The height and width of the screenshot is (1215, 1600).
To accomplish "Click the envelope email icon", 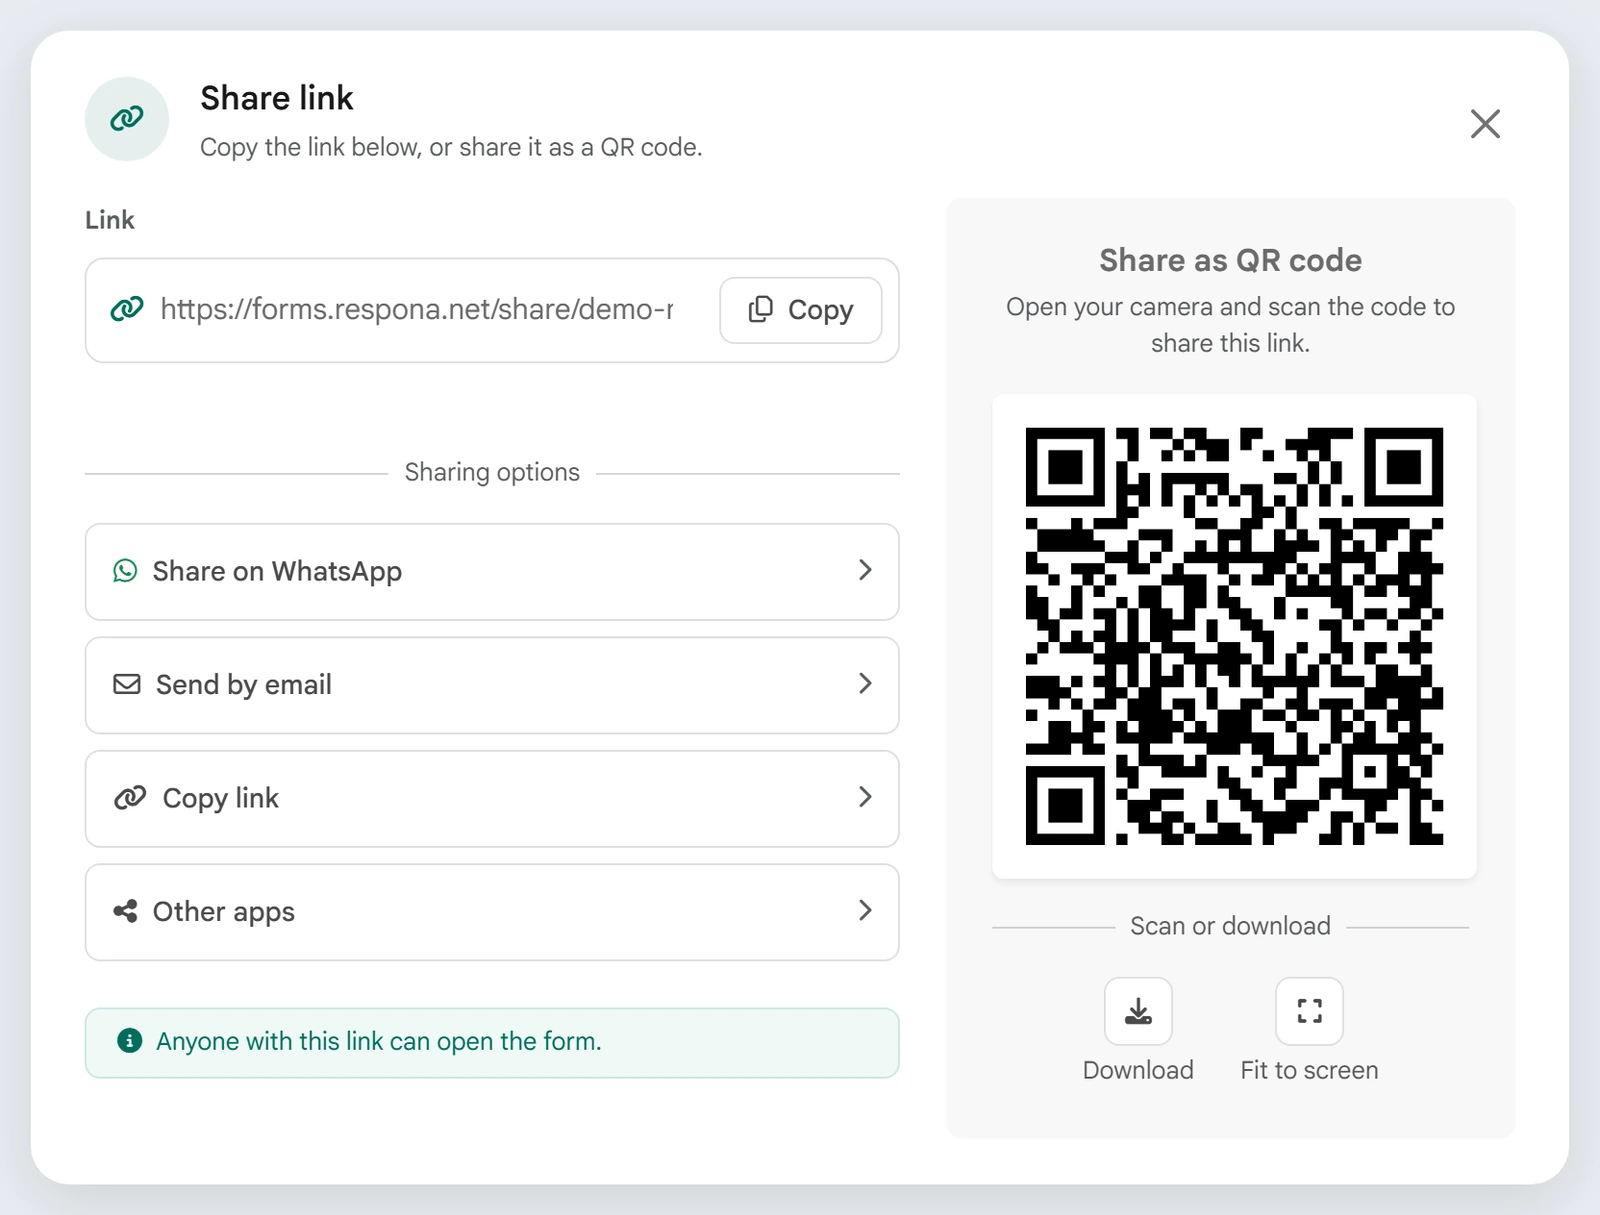I will click(x=127, y=684).
